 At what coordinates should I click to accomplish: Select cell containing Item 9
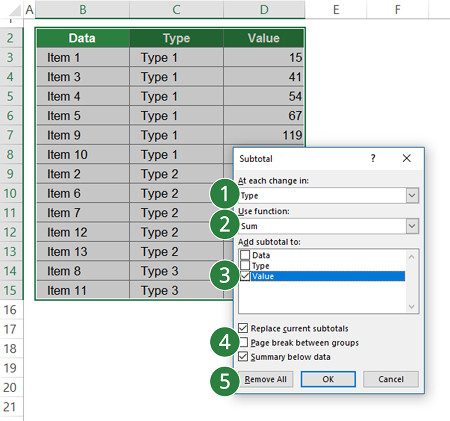pos(83,135)
